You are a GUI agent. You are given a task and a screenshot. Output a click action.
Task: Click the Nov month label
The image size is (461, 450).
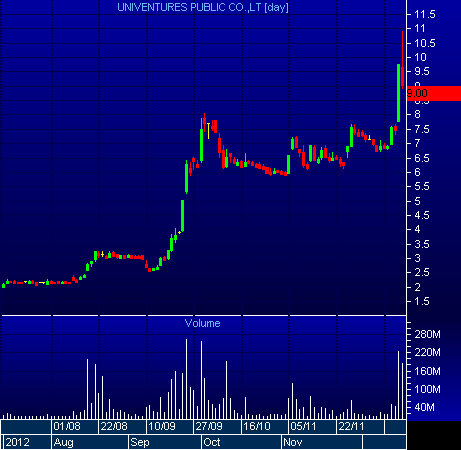pyautogui.click(x=292, y=442)
